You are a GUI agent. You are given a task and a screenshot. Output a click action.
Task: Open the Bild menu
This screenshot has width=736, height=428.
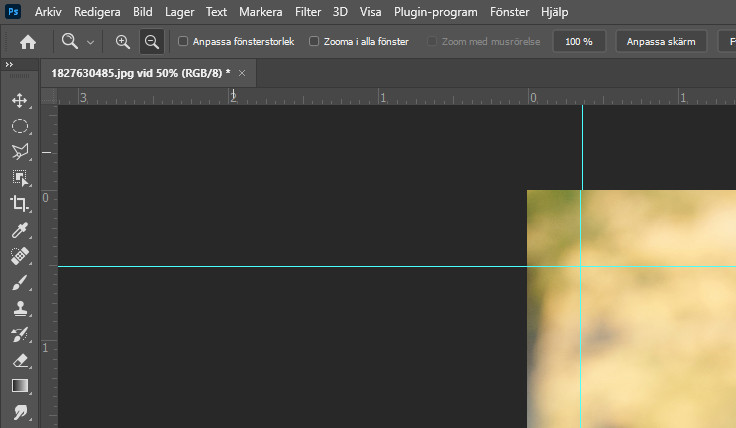pos(143,12)
